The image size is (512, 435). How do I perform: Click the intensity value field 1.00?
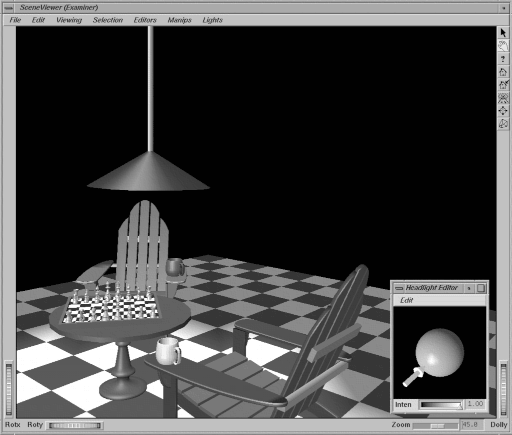pyautogui.click(x=476, y=404)
